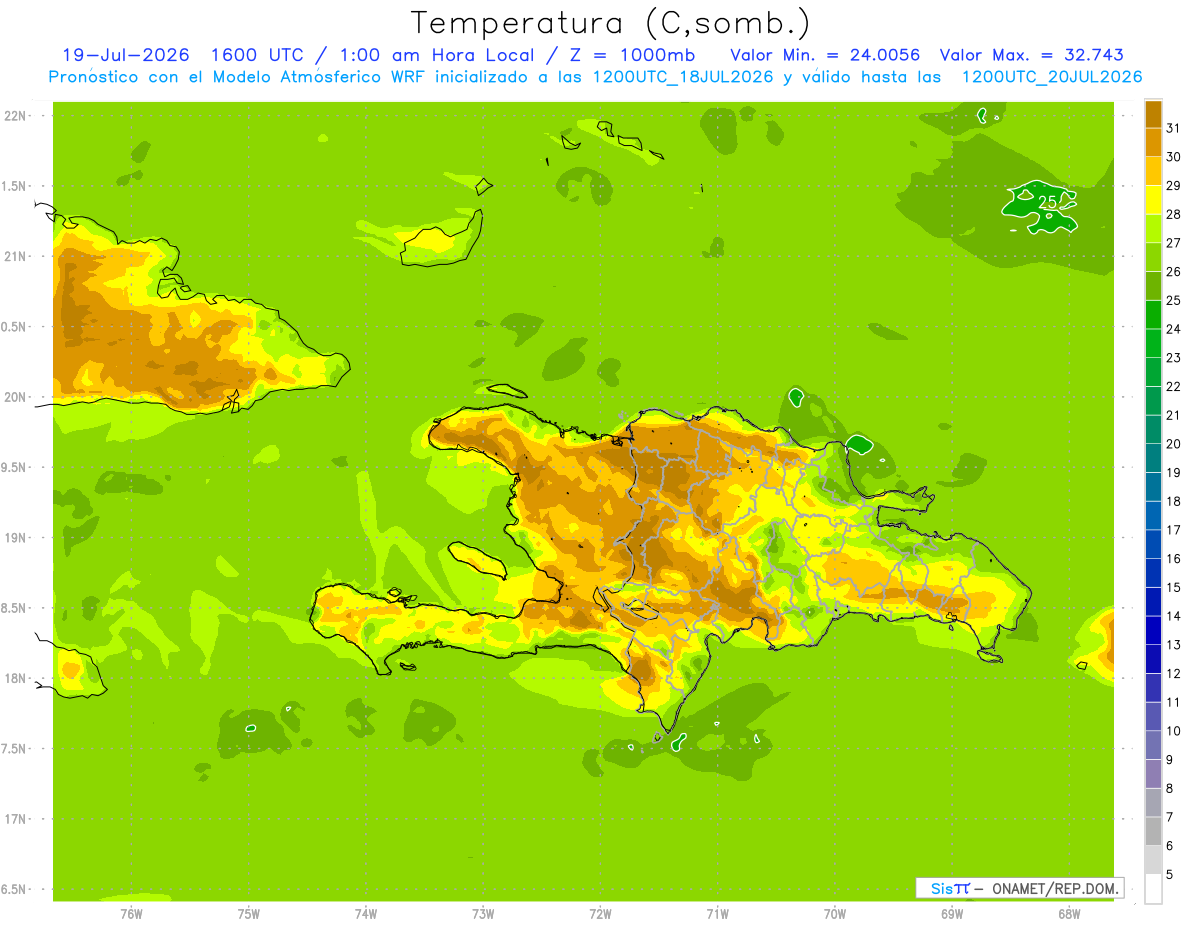
Task: Click the '22N' latitude label
Action: coord(14,116)
